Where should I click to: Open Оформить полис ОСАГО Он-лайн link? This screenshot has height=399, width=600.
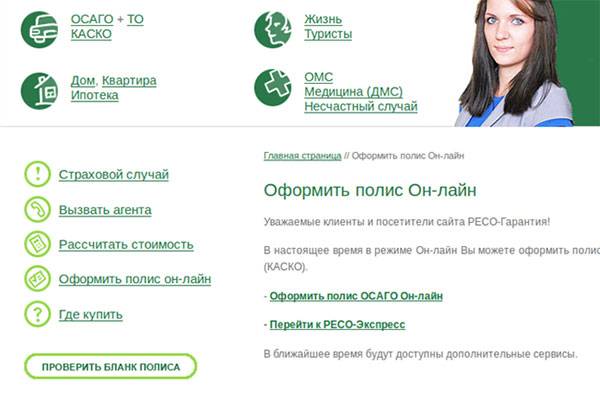click(356, 296)
